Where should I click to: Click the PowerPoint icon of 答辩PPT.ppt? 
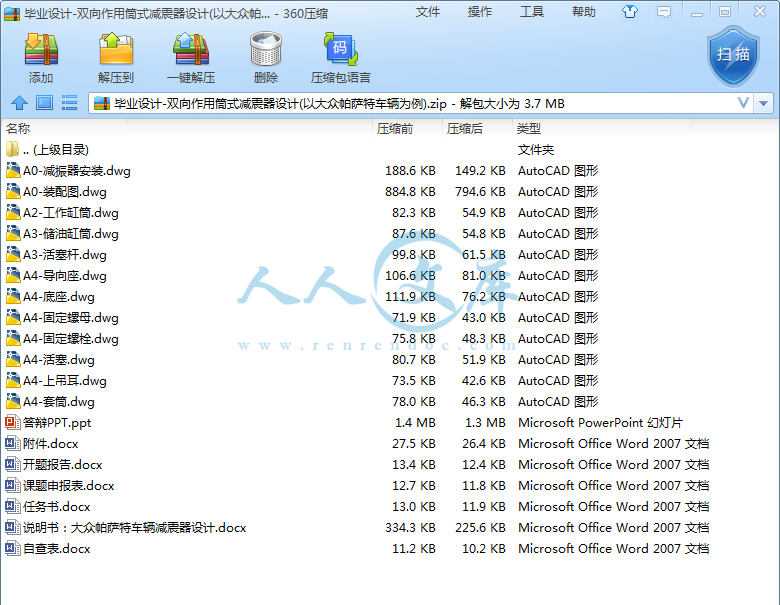click(x=12, y=422)
